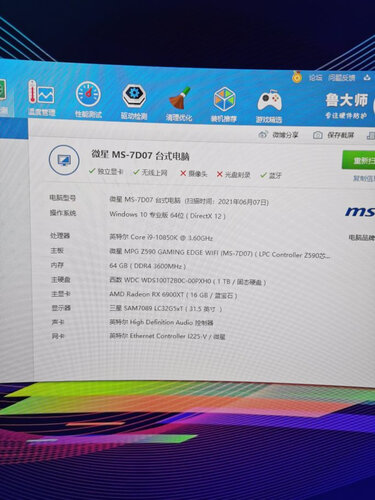
Task: Click the gold medal icon in title bar
Action: click(x=297, y=77)
